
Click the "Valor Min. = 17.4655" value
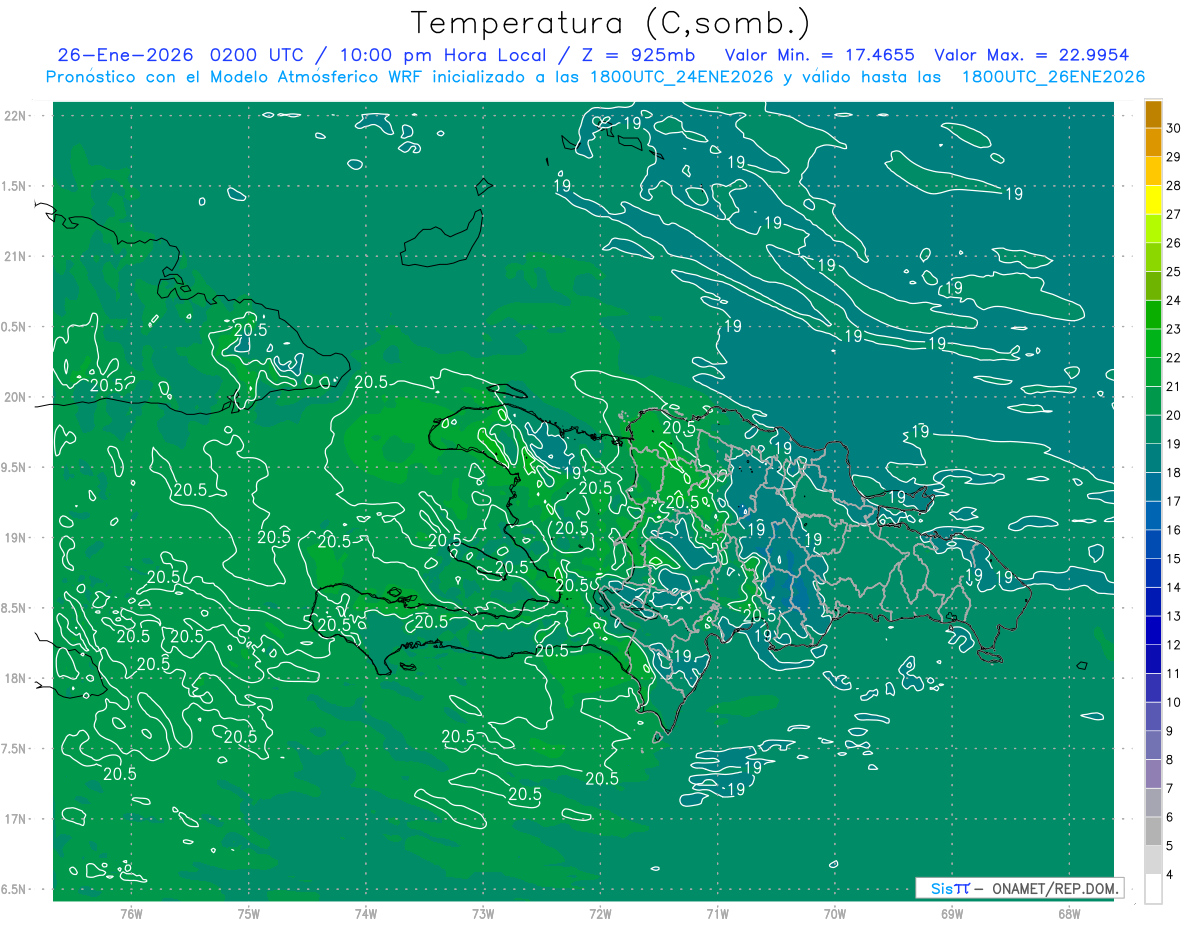pos(820,55)
